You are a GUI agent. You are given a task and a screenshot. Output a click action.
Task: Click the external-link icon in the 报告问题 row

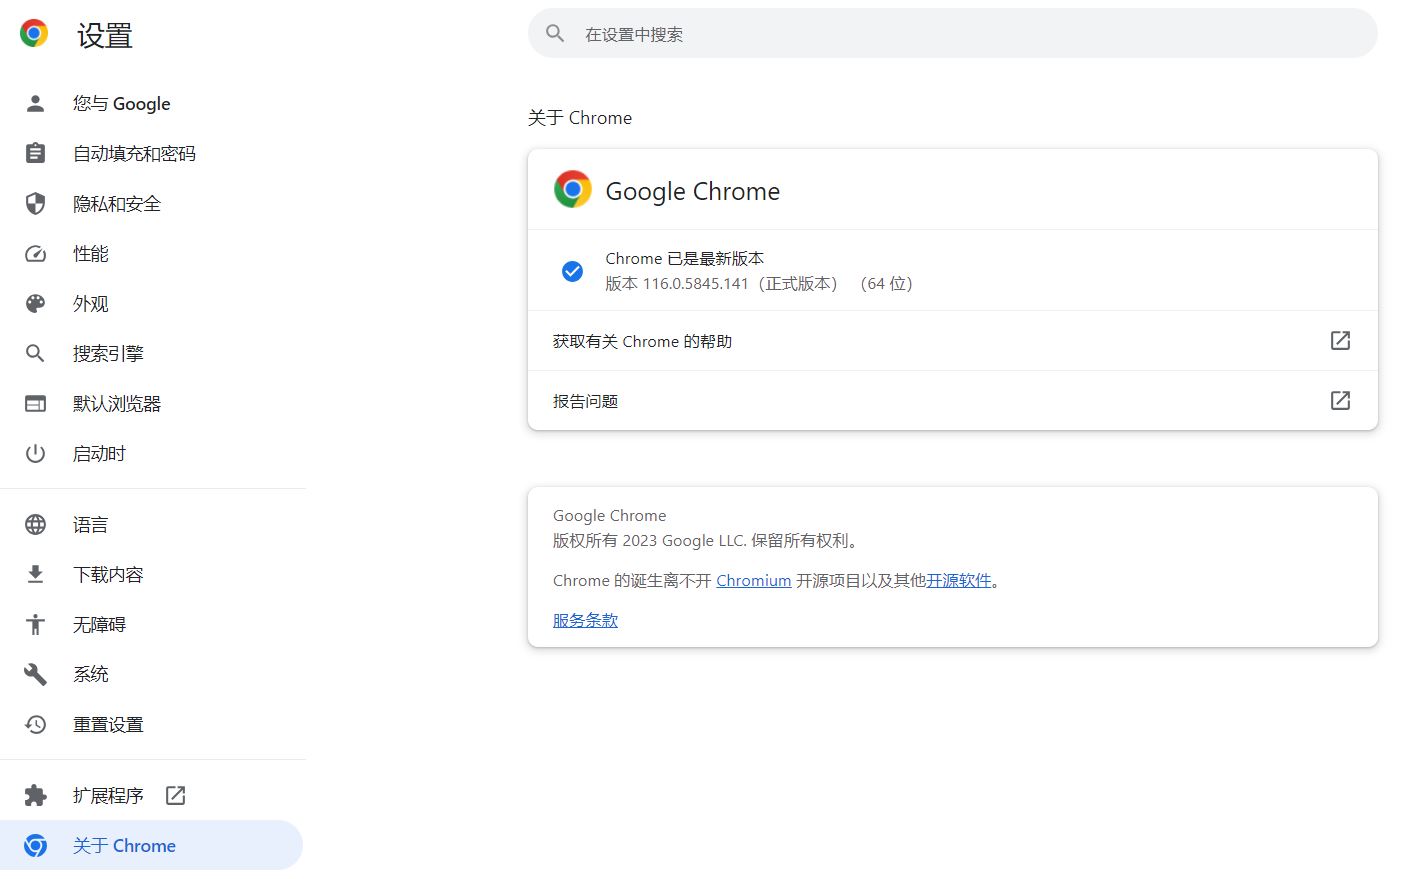(x=1340, y=400)
